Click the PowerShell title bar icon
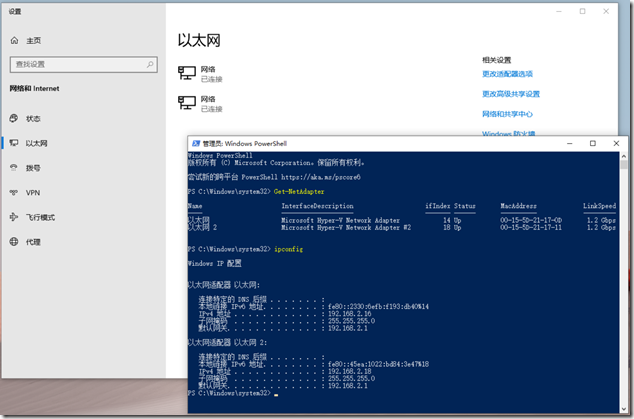634x419 pixels. 196,144
